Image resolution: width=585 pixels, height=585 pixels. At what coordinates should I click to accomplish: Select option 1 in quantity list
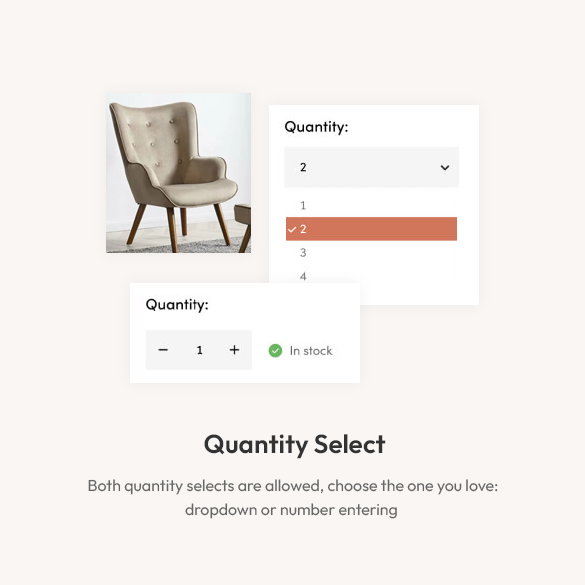[x=371, y=205]
